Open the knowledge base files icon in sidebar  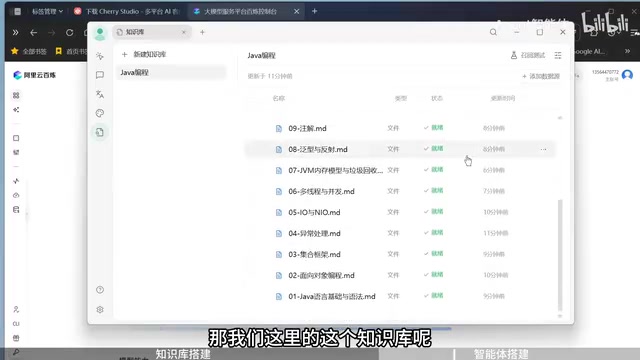point(100,132)
